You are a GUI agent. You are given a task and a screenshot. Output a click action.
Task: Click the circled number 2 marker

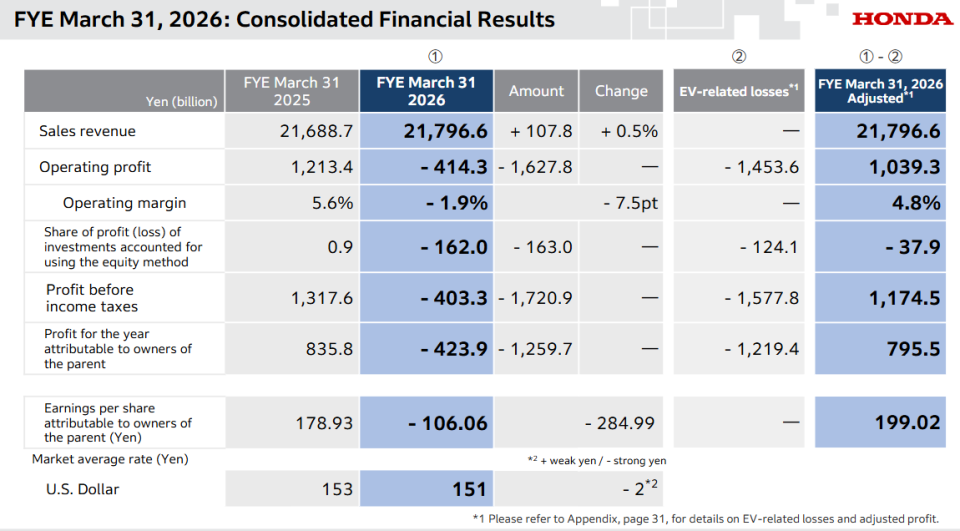738,56
